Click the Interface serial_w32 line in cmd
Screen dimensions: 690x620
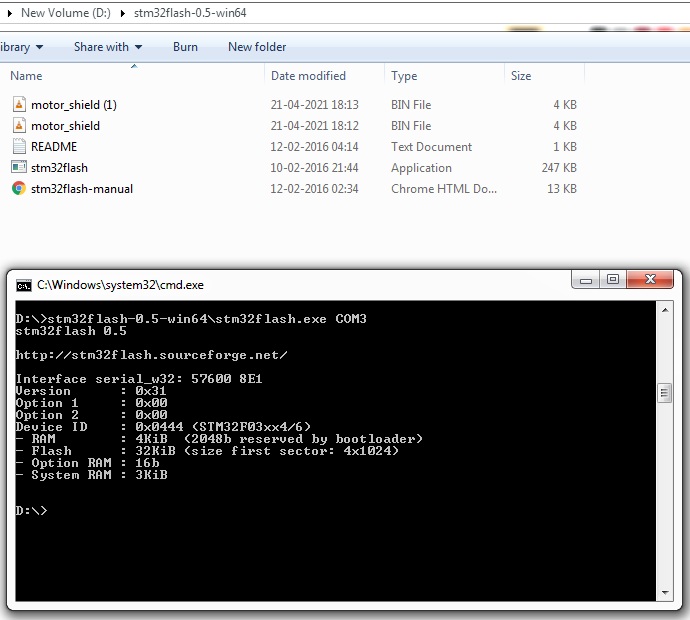[139, 379]
